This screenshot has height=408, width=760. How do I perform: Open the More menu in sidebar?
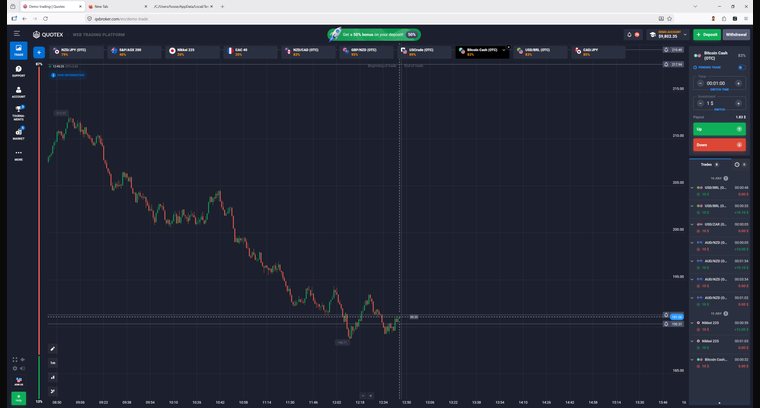tap(18, 155)
